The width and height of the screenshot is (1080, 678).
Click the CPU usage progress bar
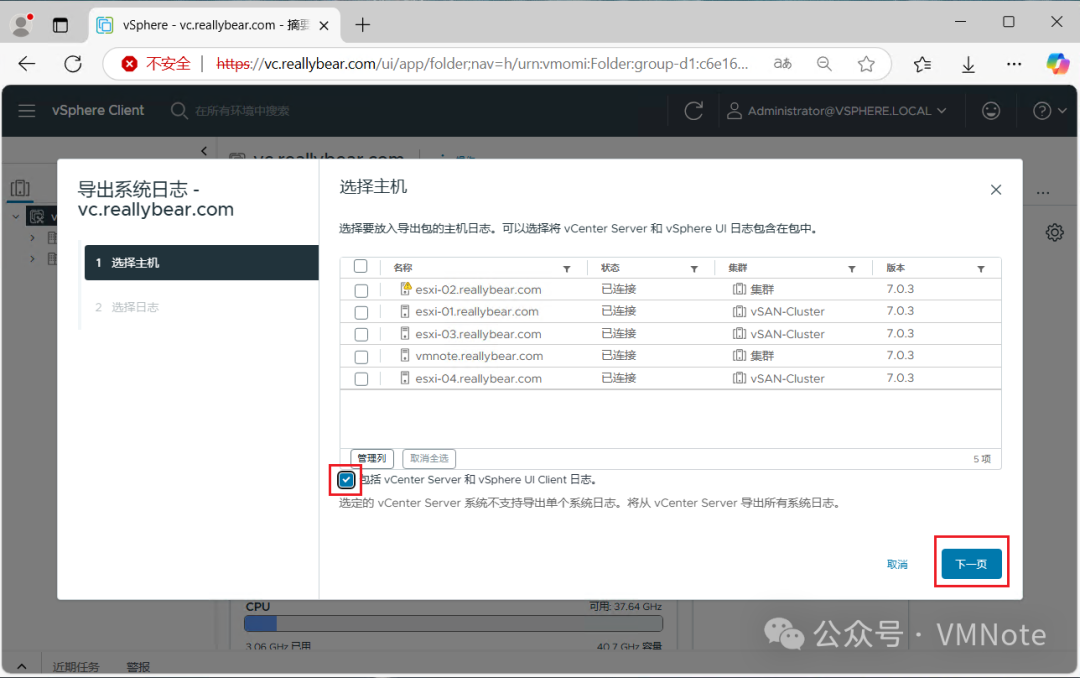pos(453,624)
